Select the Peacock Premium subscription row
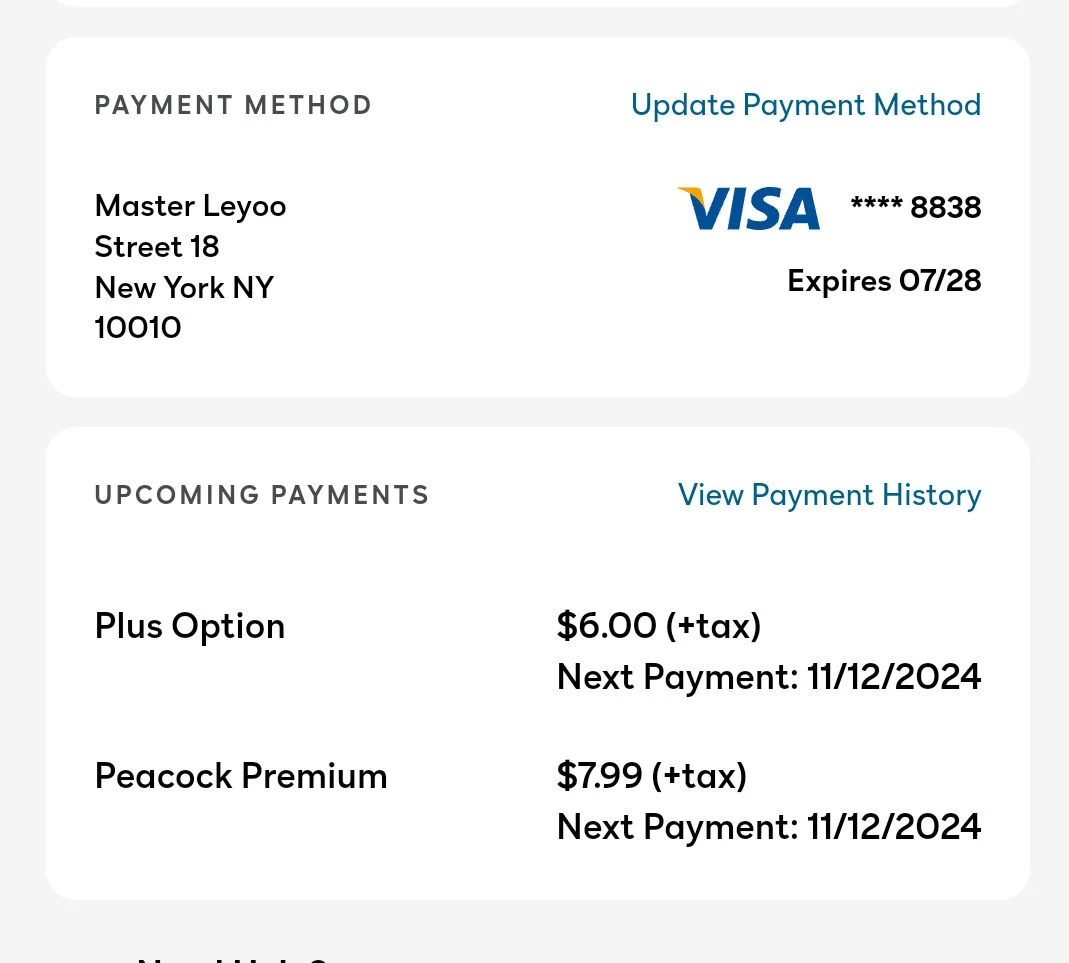 click(537, 801)
